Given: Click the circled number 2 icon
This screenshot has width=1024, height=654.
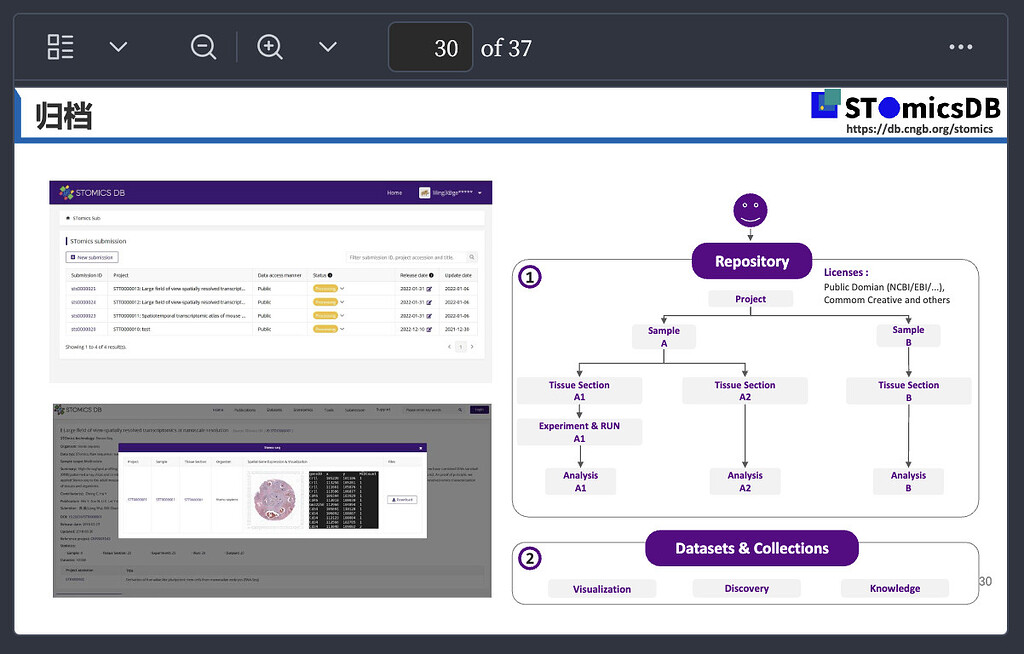Looking at the screenshot, I should (531, 560).
